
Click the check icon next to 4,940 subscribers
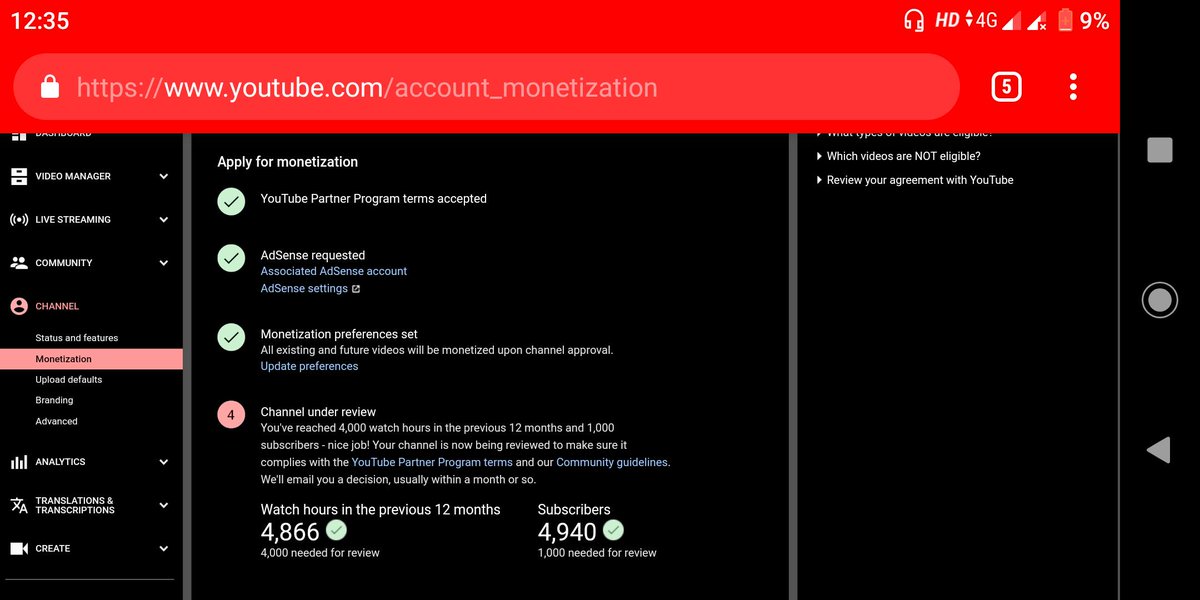point(614,530)
